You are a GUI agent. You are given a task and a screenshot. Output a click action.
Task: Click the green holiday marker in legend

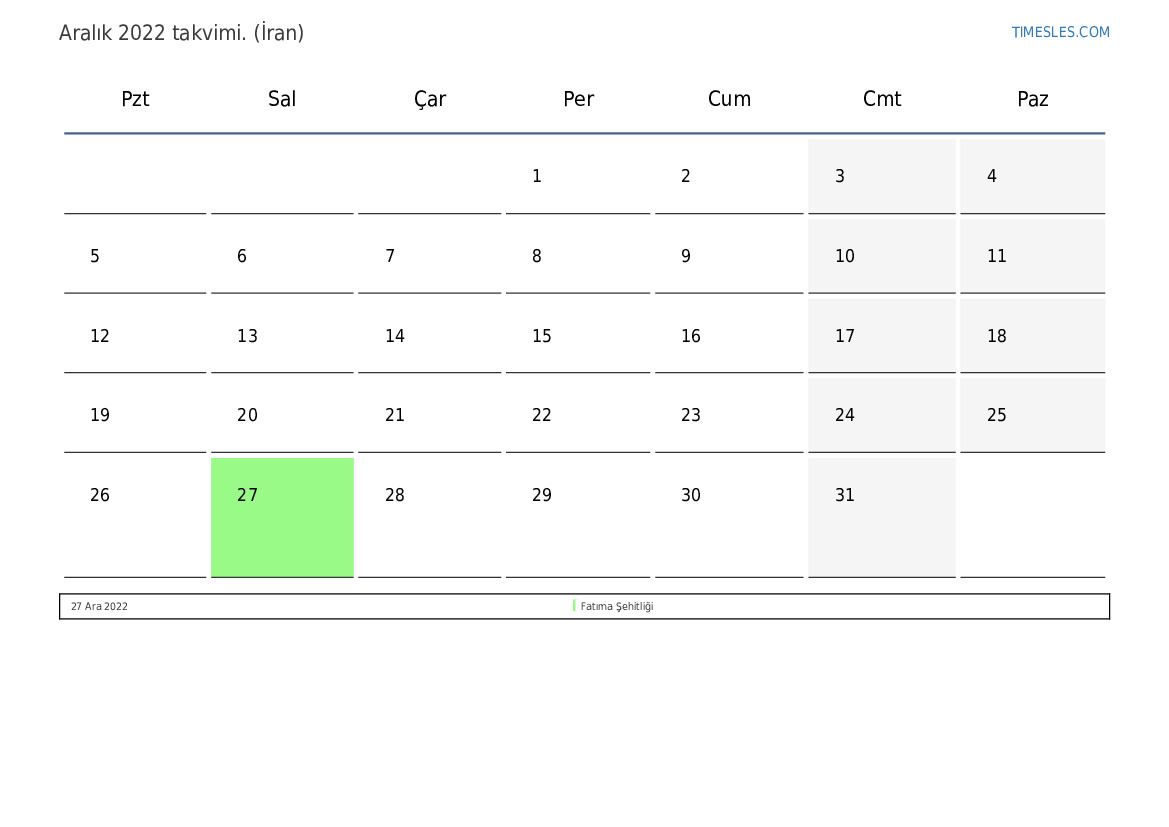(574, 606)
